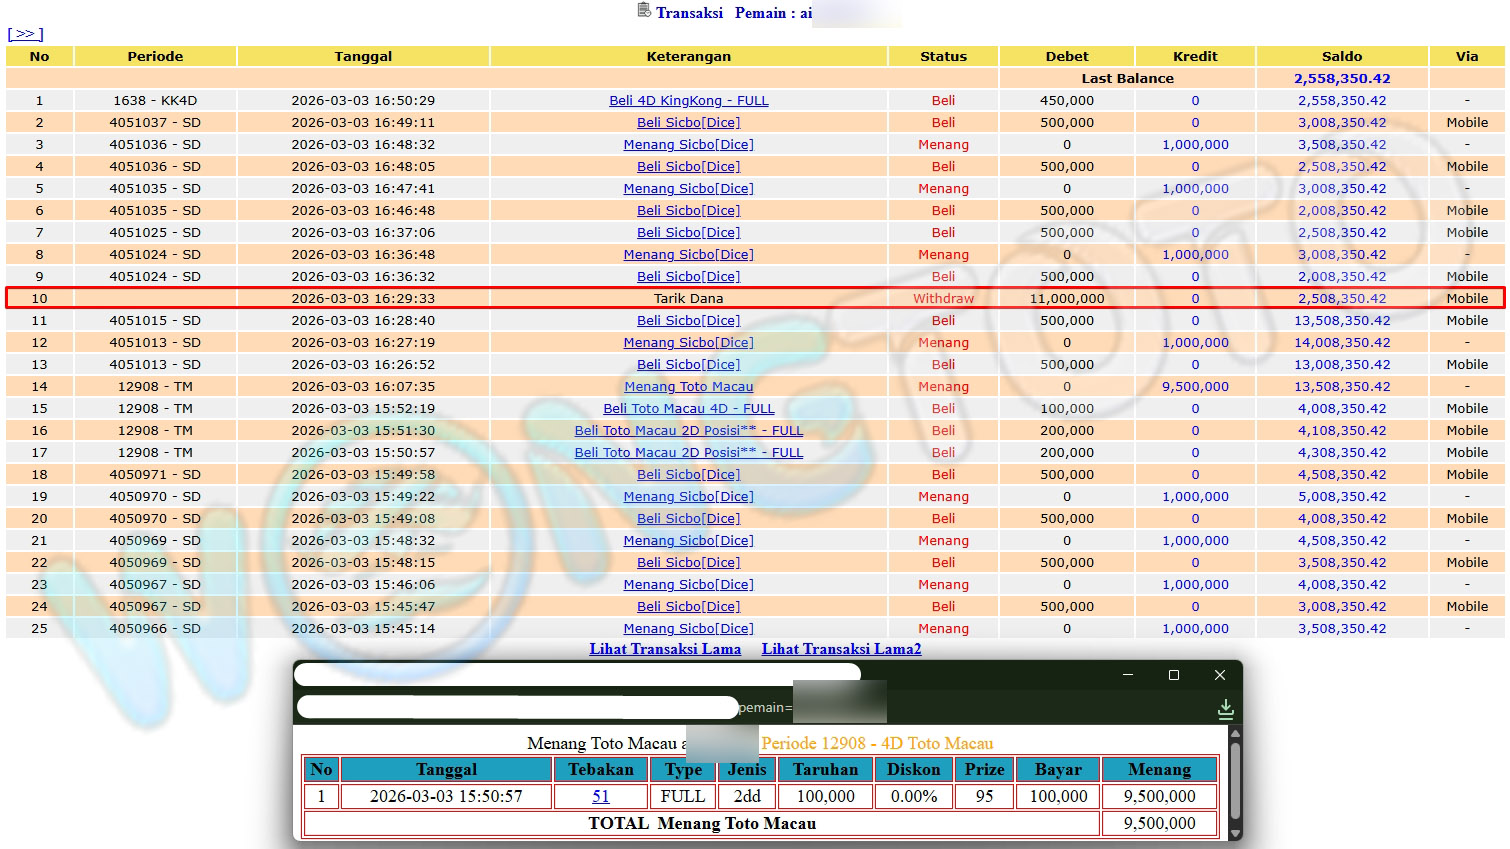
Task: Open Beli Toto Macau 4D - FULL link
Action: [688, 409]
